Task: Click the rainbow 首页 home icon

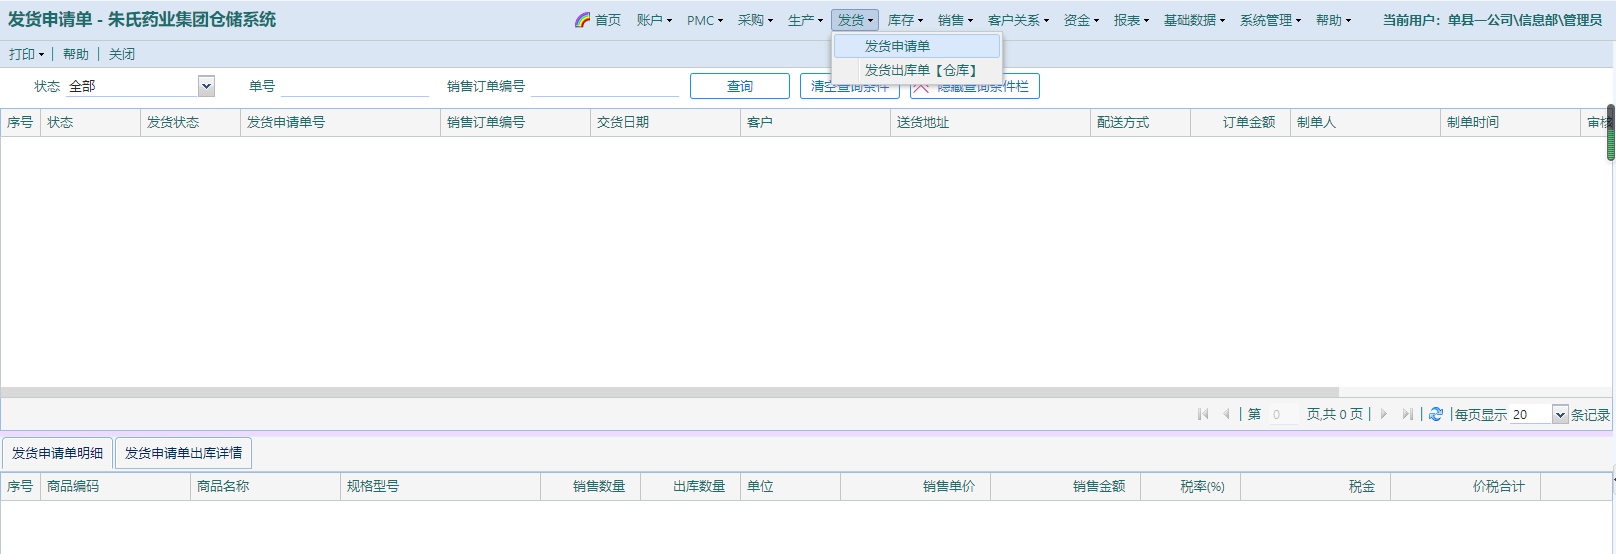Action: tap(583, 20)
